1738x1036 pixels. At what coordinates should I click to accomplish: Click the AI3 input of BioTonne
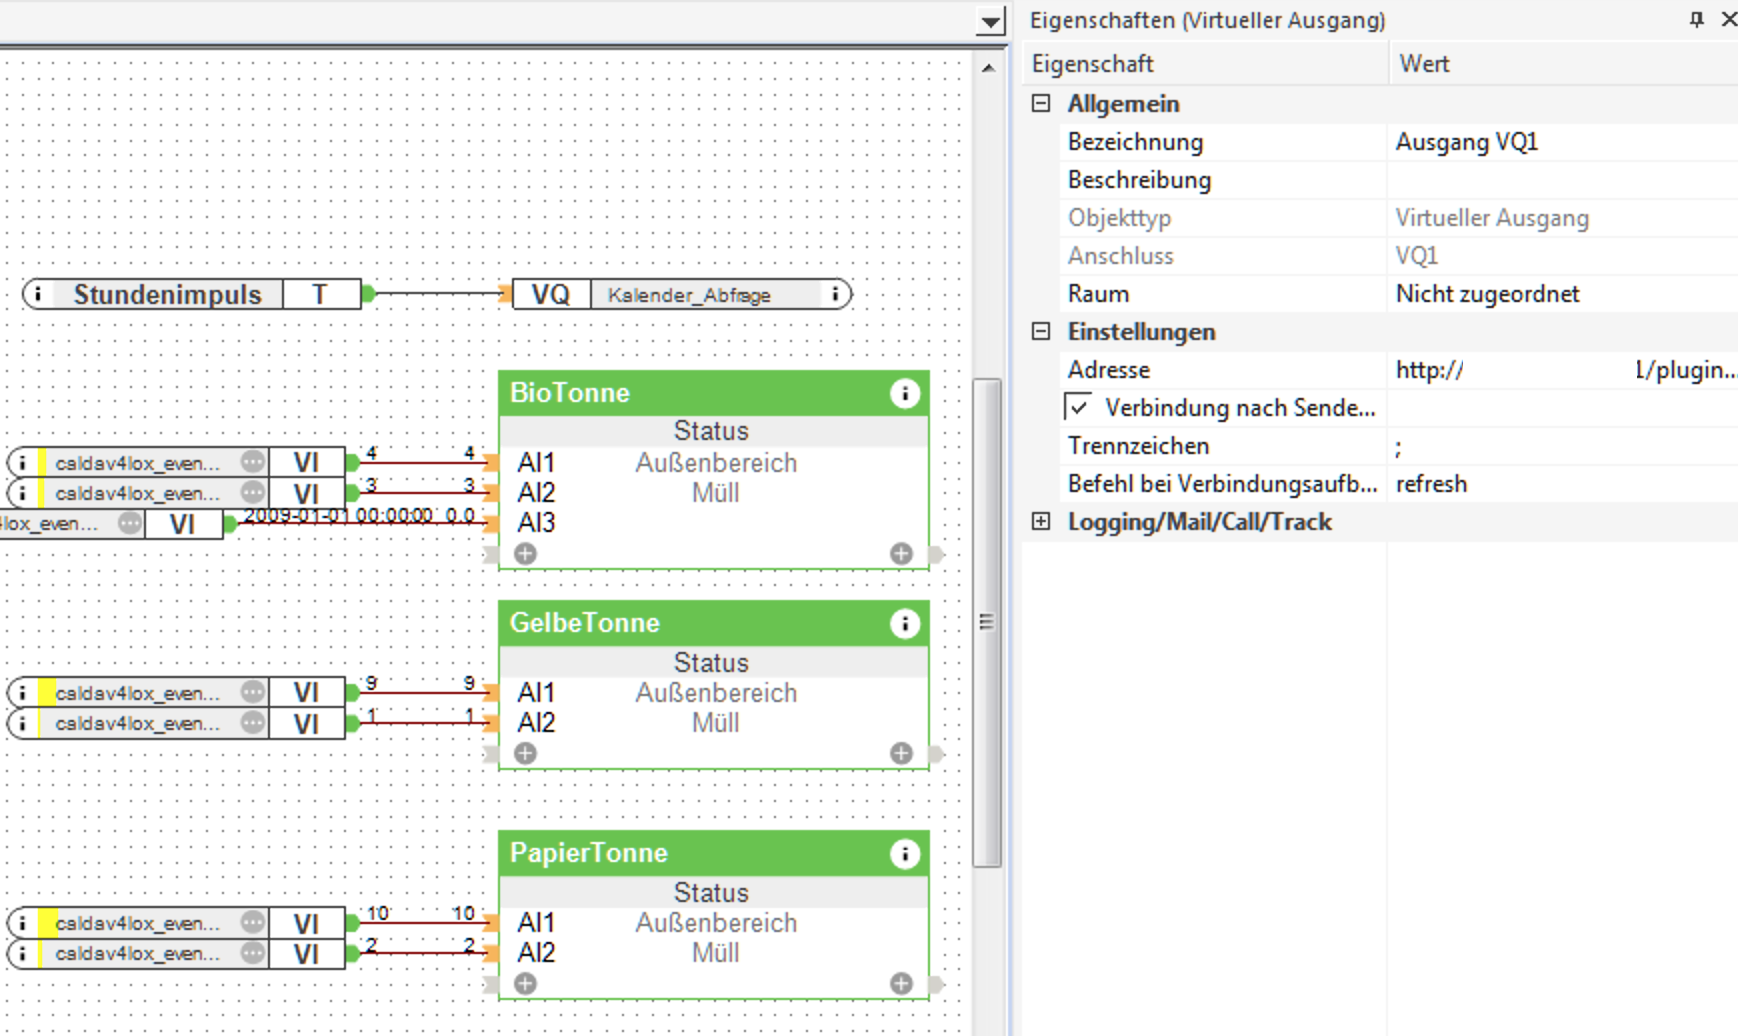click(536, 523)
